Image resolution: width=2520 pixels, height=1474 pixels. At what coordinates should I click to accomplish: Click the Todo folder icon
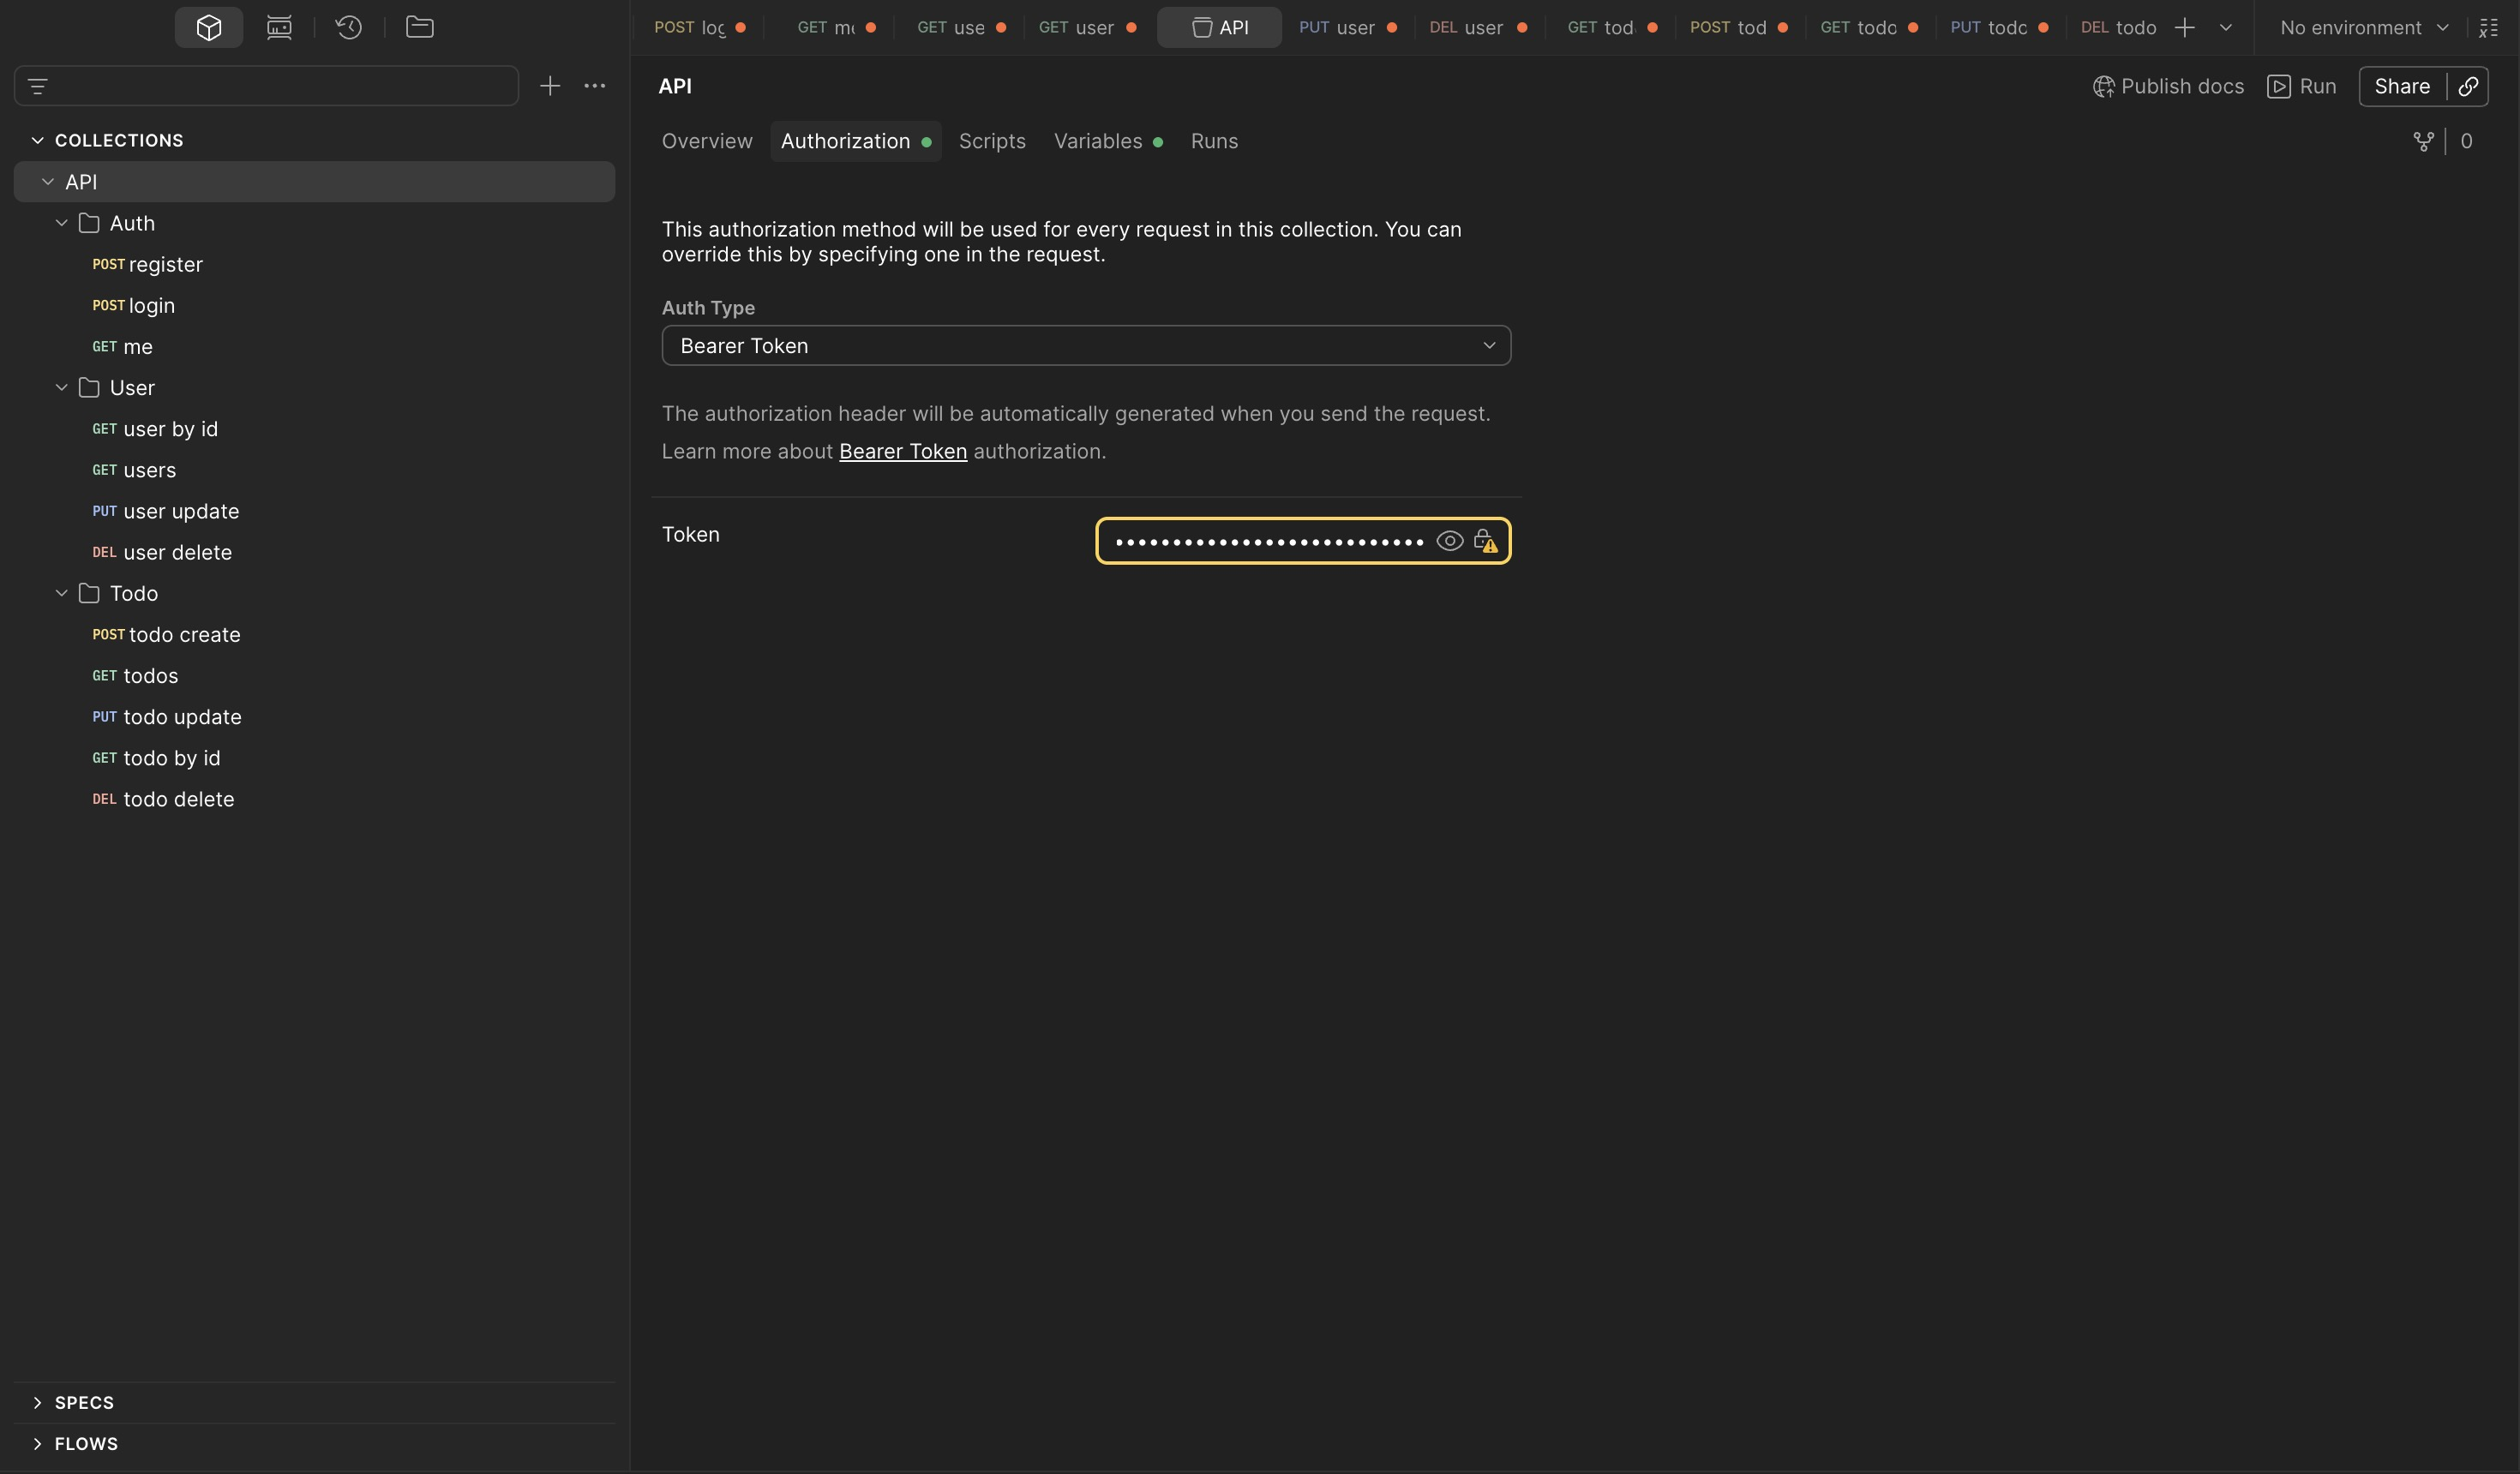click(x=89, y=594)
